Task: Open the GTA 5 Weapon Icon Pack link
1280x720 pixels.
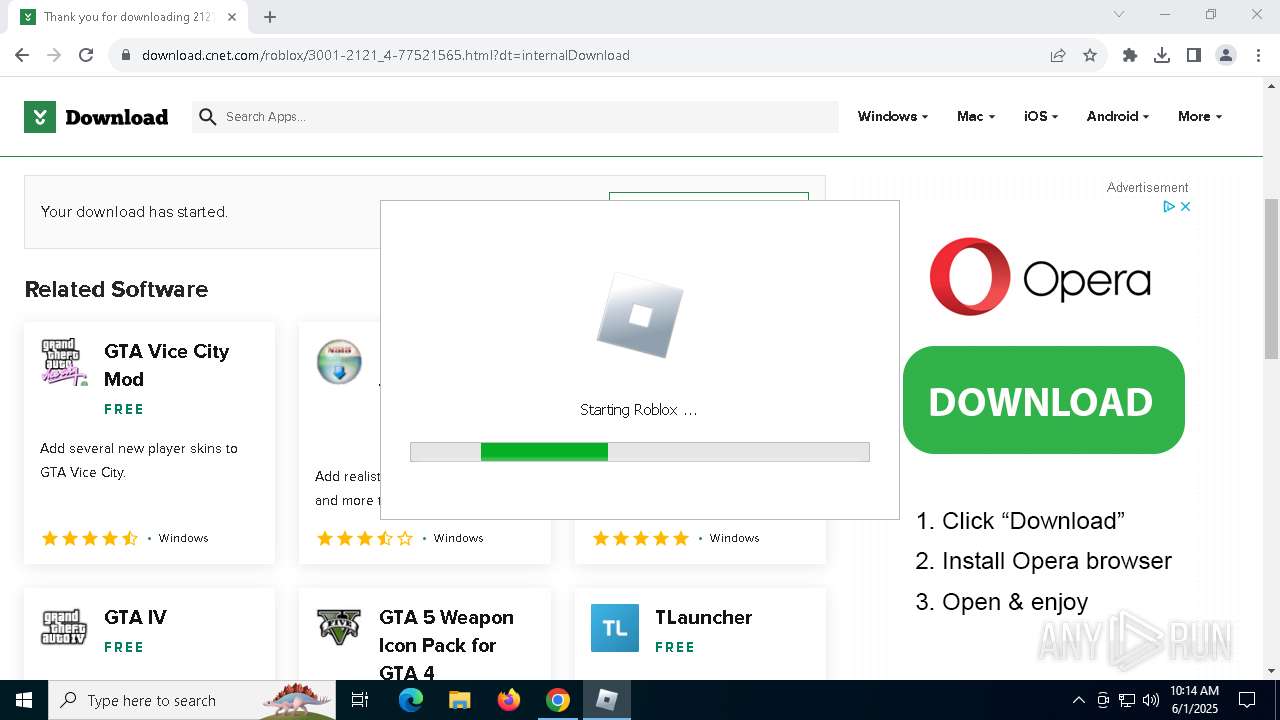Action: (446, 645)
